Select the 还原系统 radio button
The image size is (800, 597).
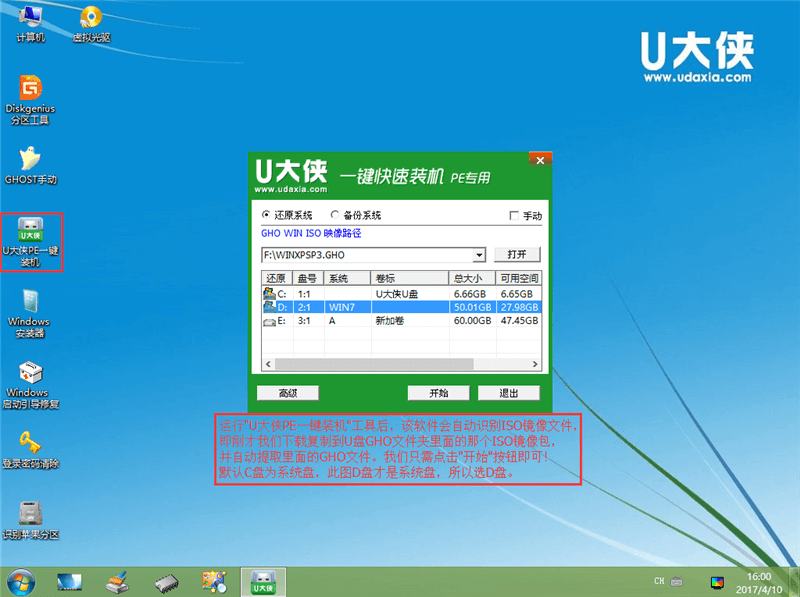tap(266, 215)
